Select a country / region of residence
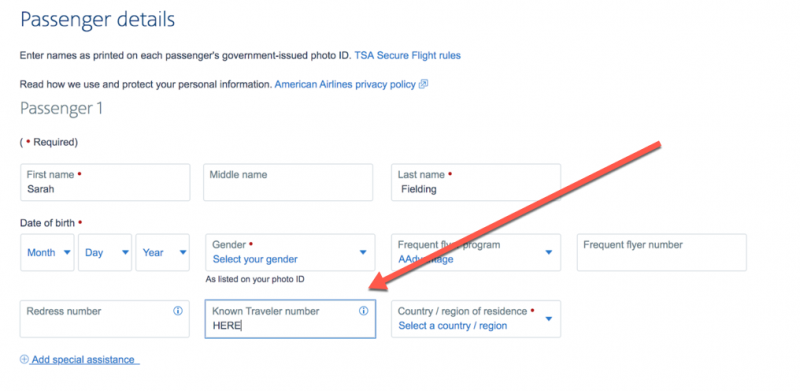 point(476,319)
